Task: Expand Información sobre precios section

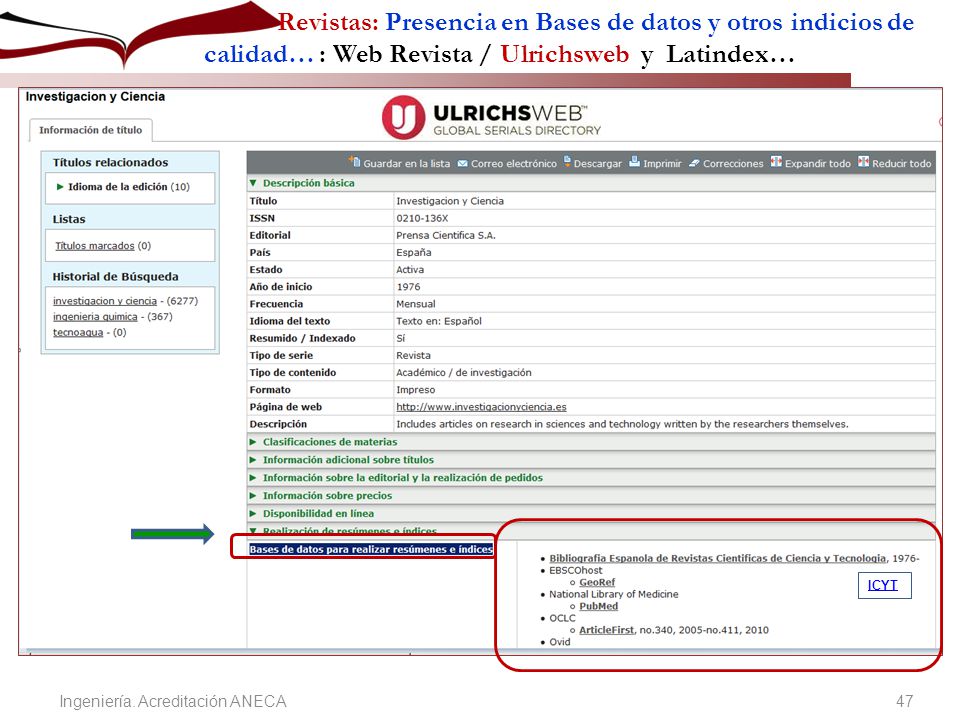Action: tap(253, 496)
